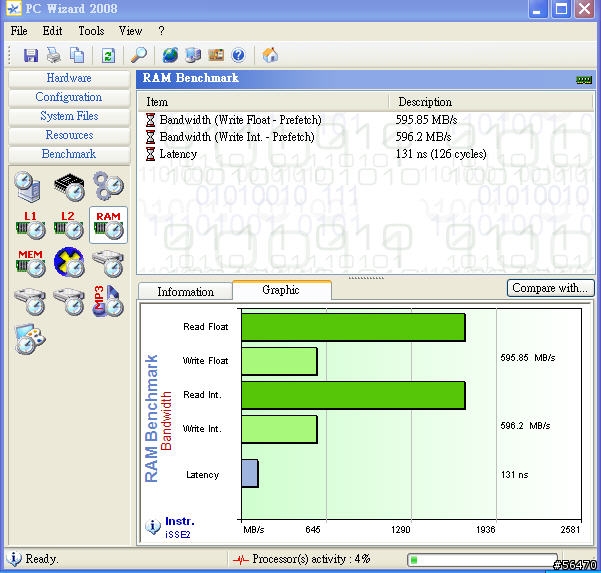This screenshot has height=573, width=601.
Task: Click the 131 ns (126 cycles) value
Action: pyautogui.click(x=441, y=154)
